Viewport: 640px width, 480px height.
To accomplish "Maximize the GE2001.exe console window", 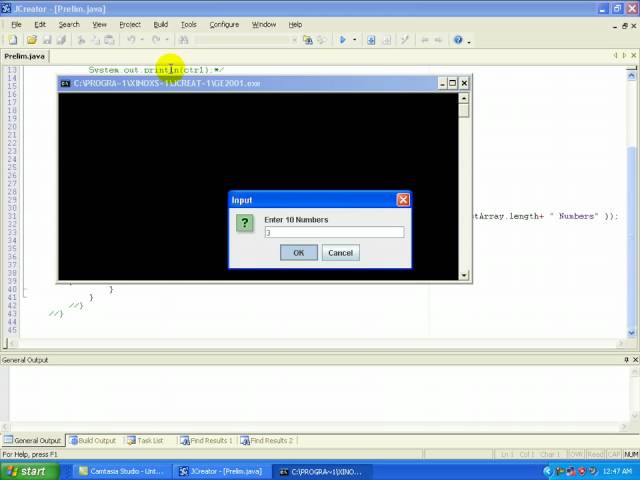I will tap(453, 83).
